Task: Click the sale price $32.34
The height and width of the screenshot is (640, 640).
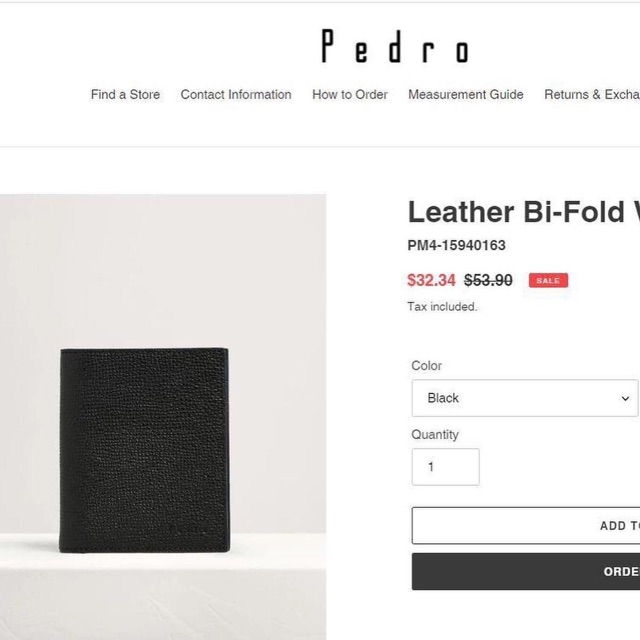Action: tap(431, 281)
